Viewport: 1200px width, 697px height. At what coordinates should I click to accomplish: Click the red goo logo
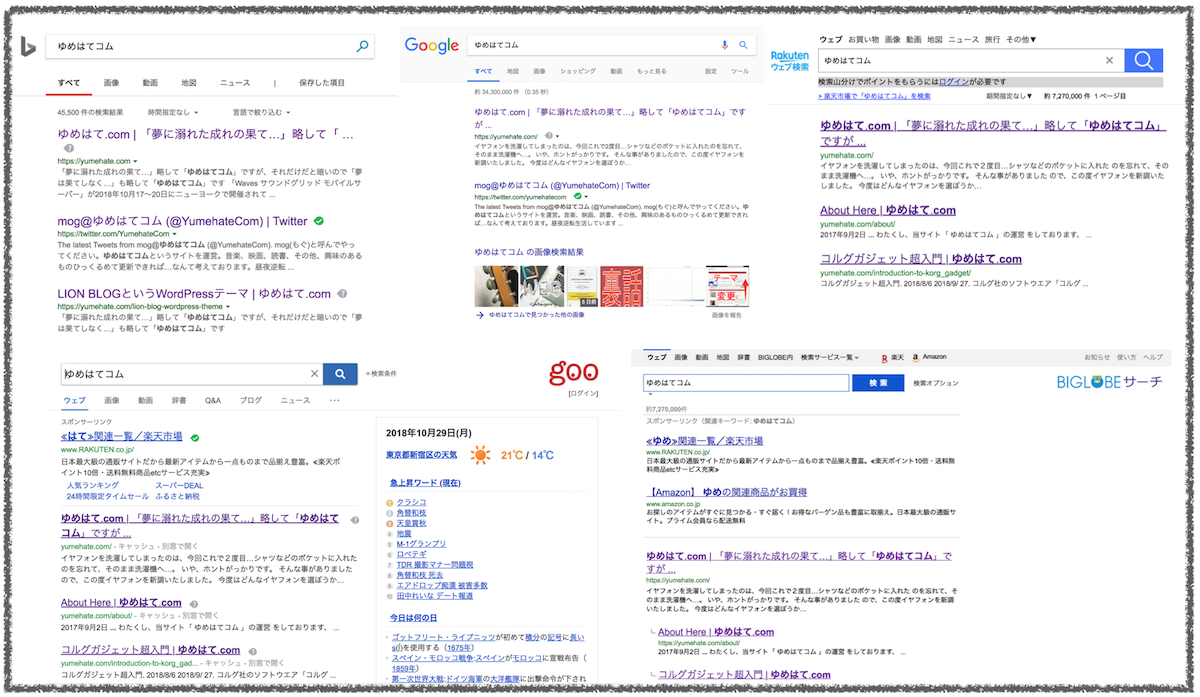pyautogui.click(x=573, y=373)
